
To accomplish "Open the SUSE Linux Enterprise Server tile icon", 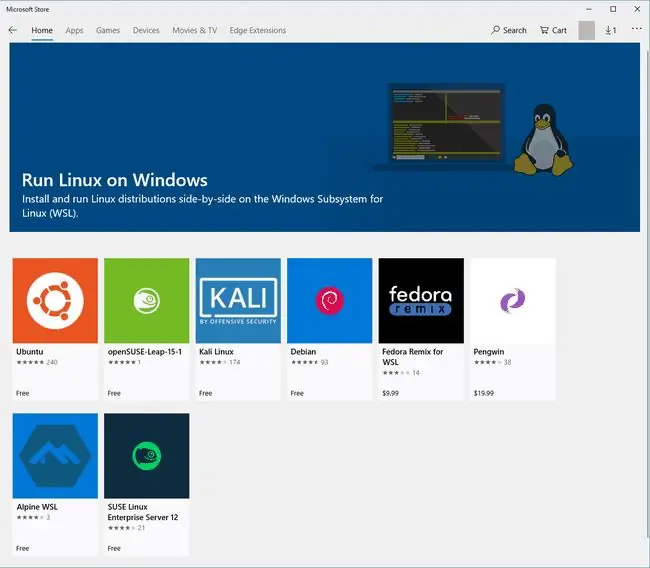I will coord(147,456).
